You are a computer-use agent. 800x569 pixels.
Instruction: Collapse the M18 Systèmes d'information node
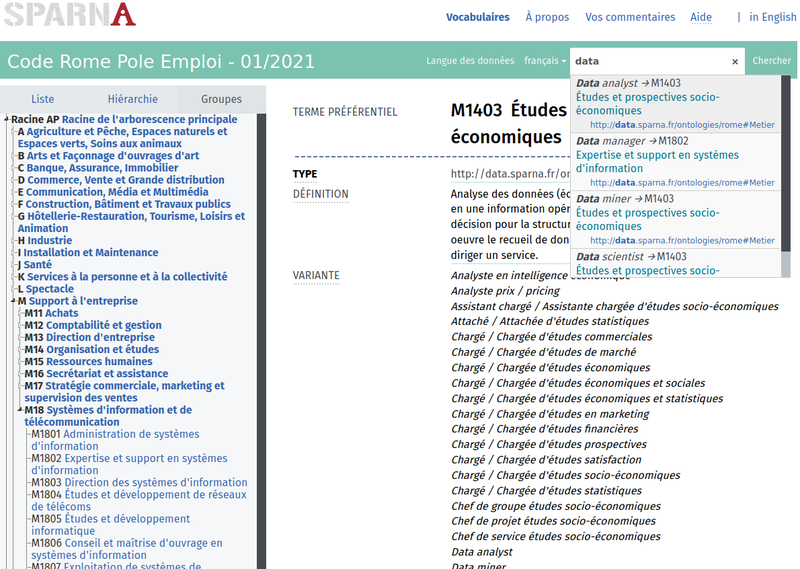[x=20, y=410]
